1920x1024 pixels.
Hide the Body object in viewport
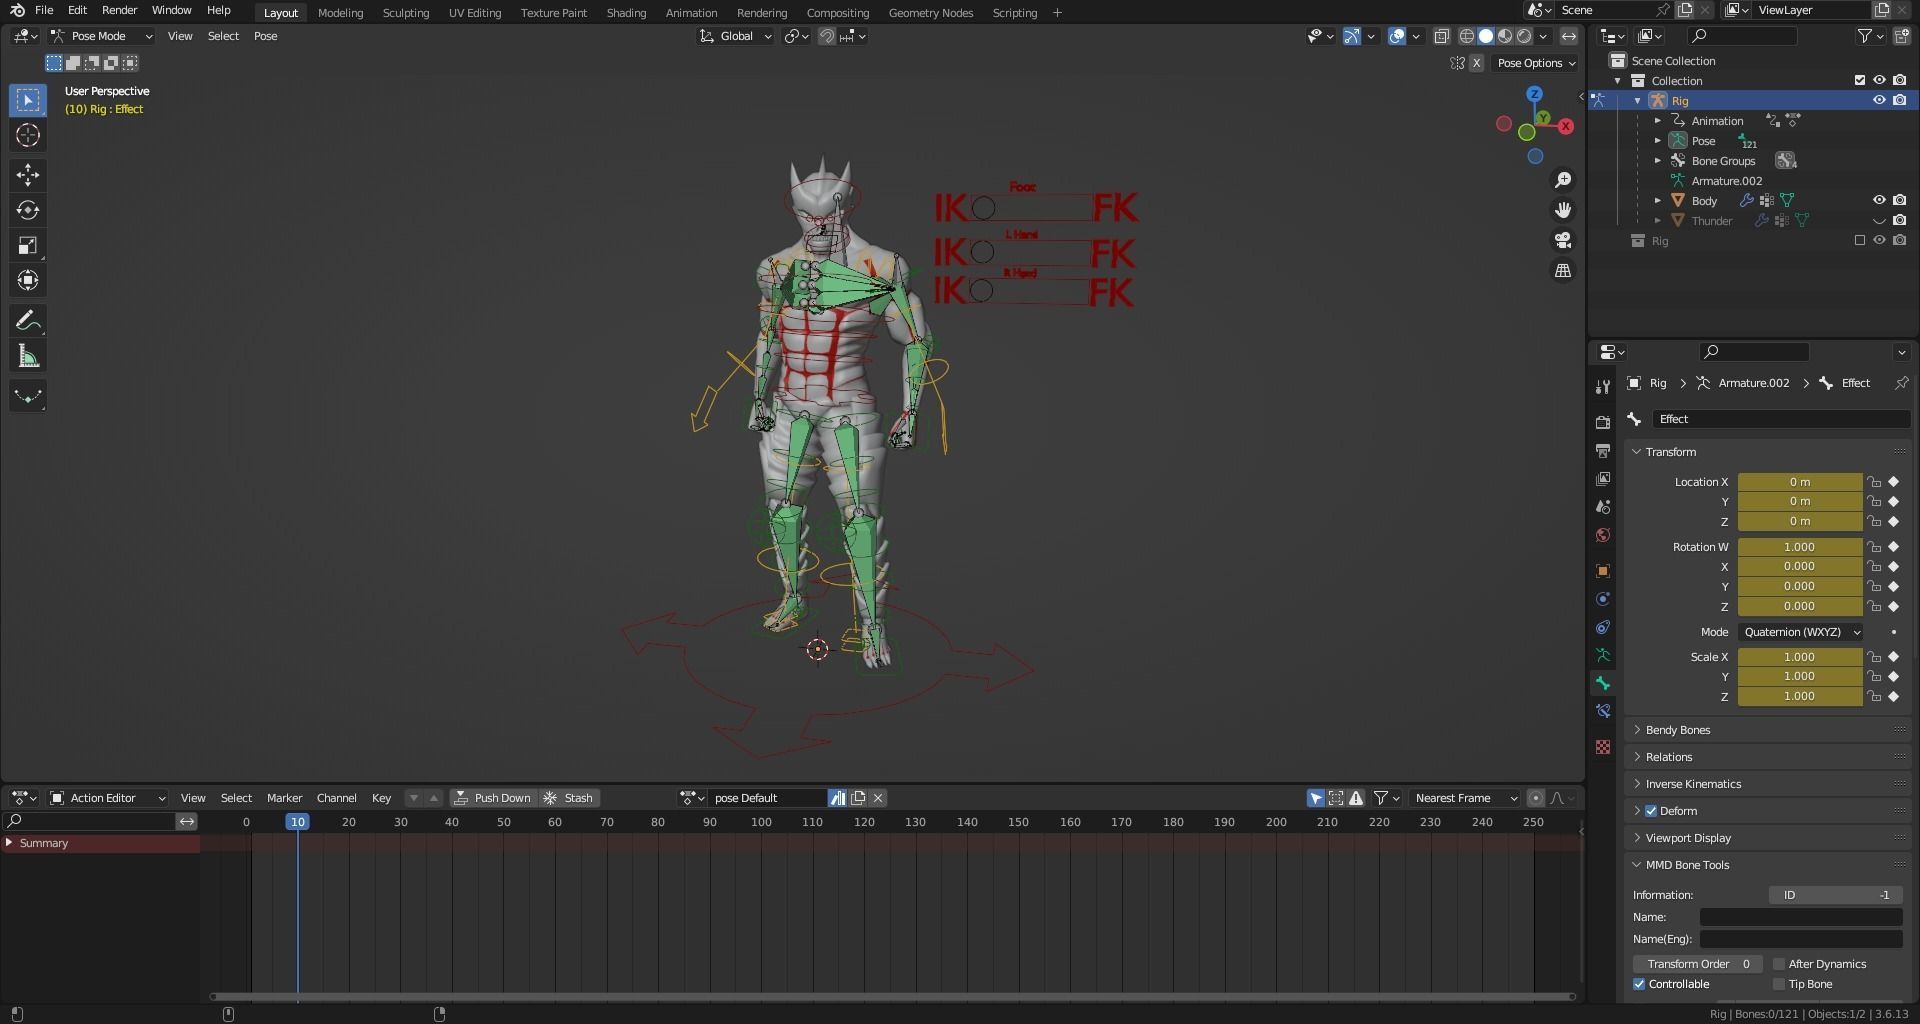pyautogui.click(x=1879, y=200)
